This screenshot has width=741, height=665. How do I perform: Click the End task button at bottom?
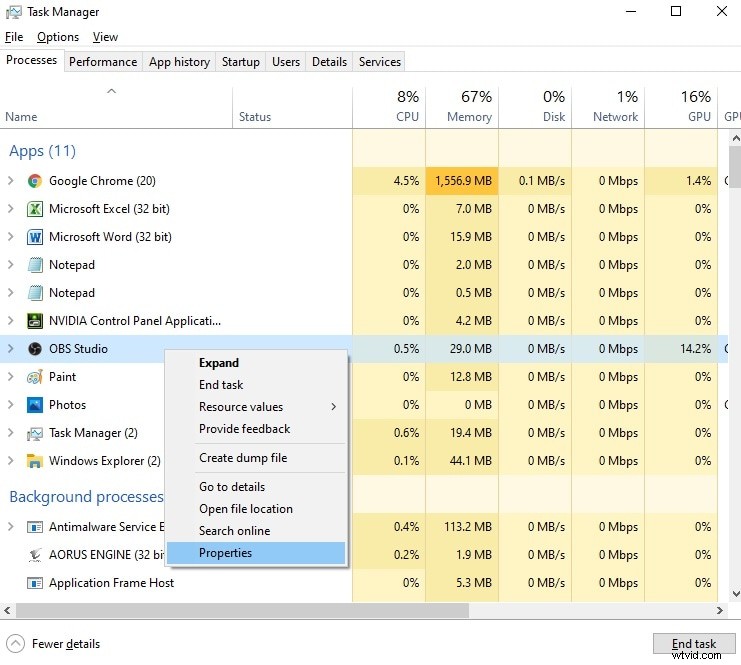[x=694, y=644]
